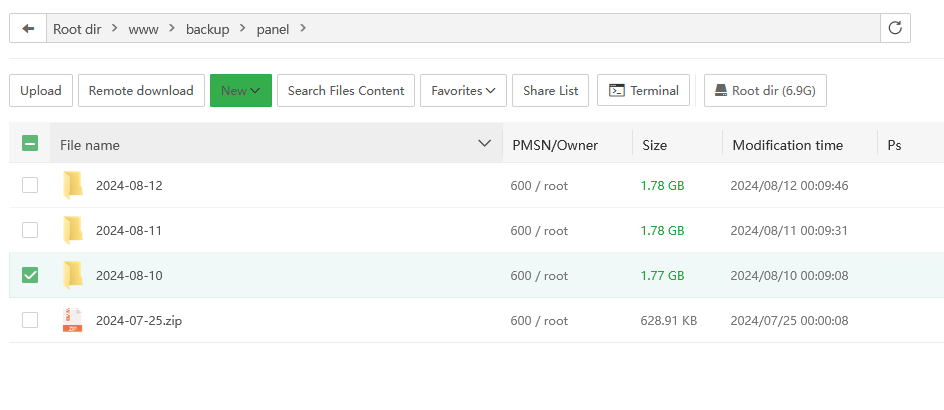
Task: Check the 2024-08-12 row checkbox
Action: pyautogui.click(x=30, y=185)
